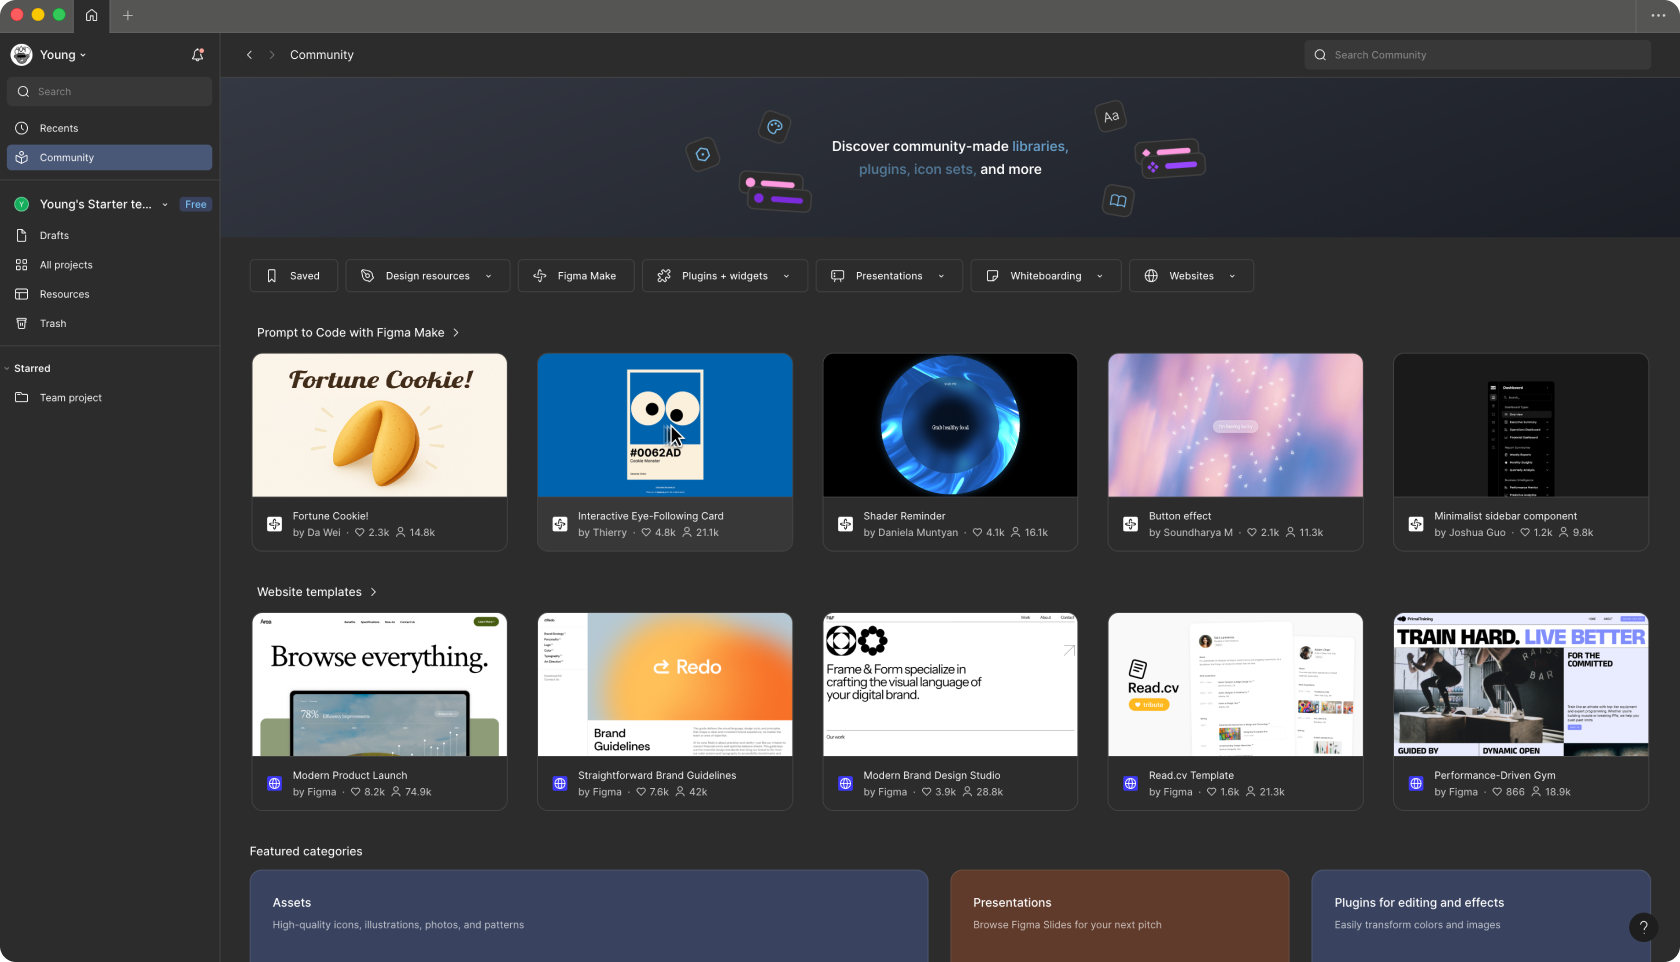Image resolution: width=1680 pixels, height=962 pixels.
Task: Click the notifications bell icon
Action: click(197, 55)
